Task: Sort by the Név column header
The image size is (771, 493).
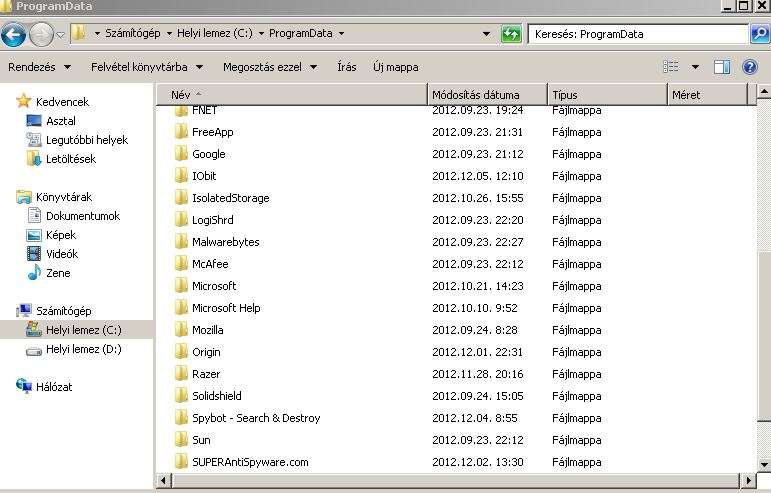Action: (292, 94)
